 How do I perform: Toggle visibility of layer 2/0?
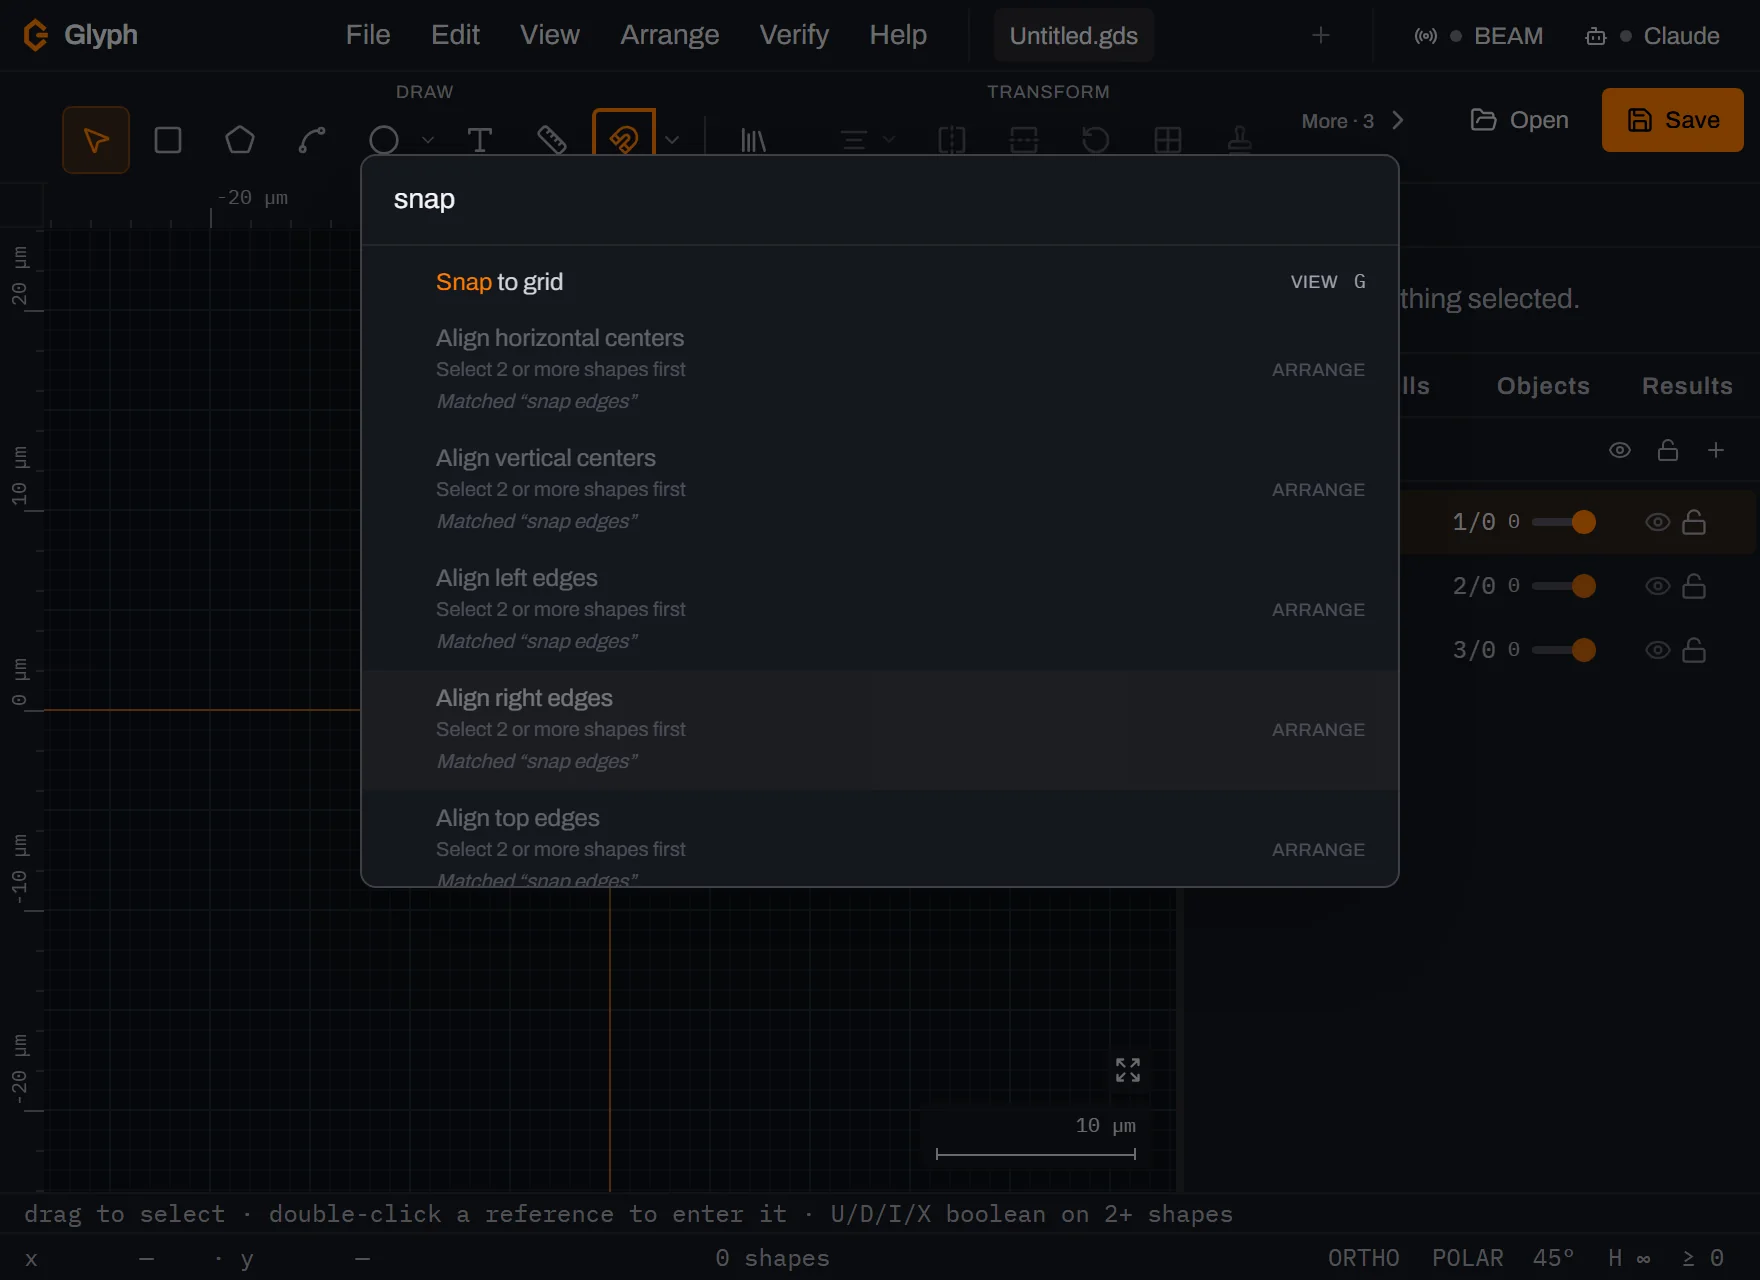pyautogui.click(x=1658, y=586)
